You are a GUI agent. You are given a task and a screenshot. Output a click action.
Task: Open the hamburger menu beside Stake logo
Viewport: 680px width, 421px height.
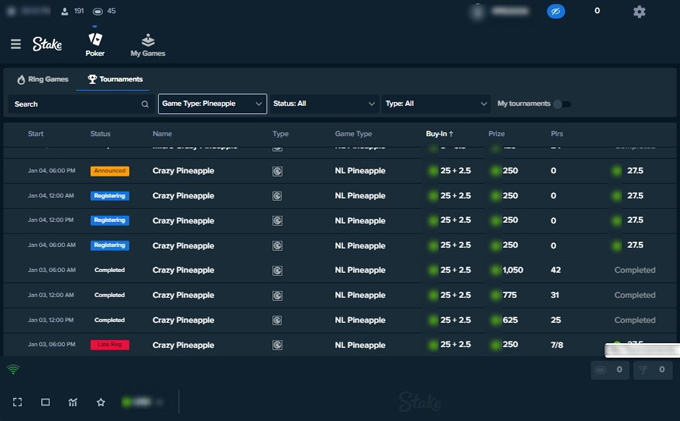coord(15,44)
